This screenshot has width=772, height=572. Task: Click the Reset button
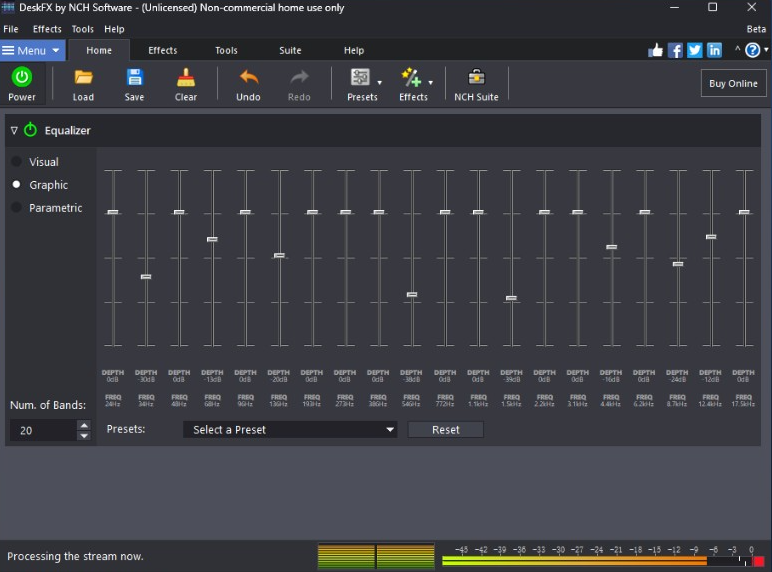click(445, 430)
